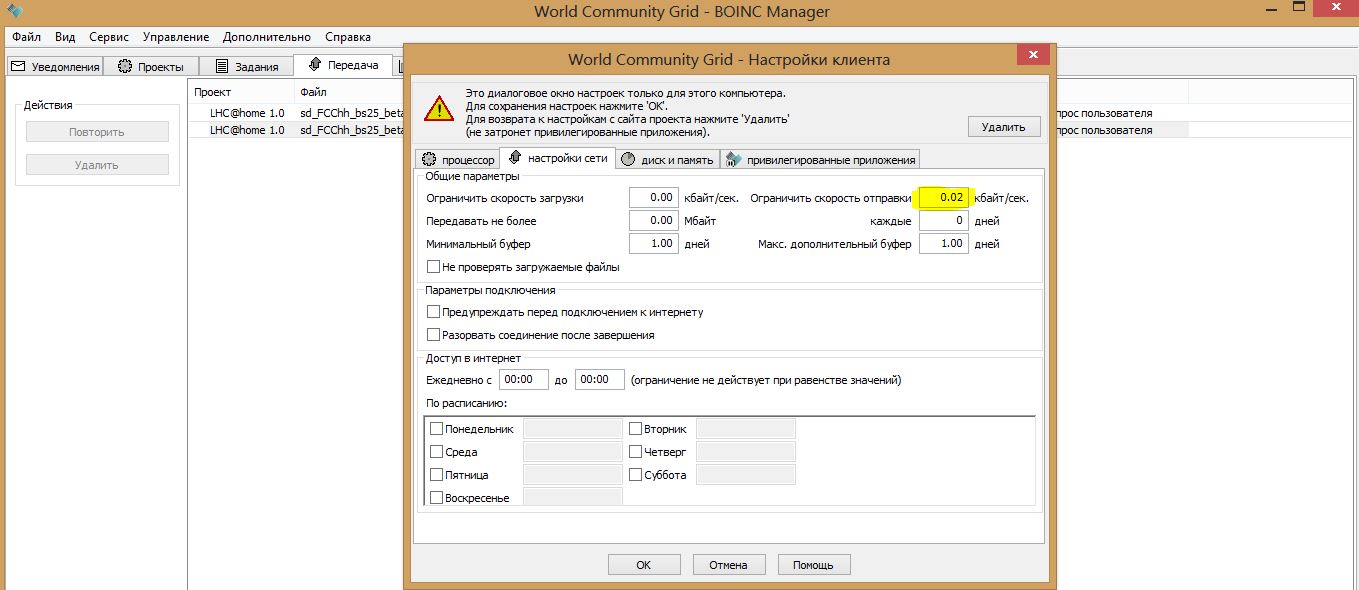The width and height of the screenshot is (1359, 590).
Task: Click the Воскресенье time range field
Action: [x=573, y=497]
